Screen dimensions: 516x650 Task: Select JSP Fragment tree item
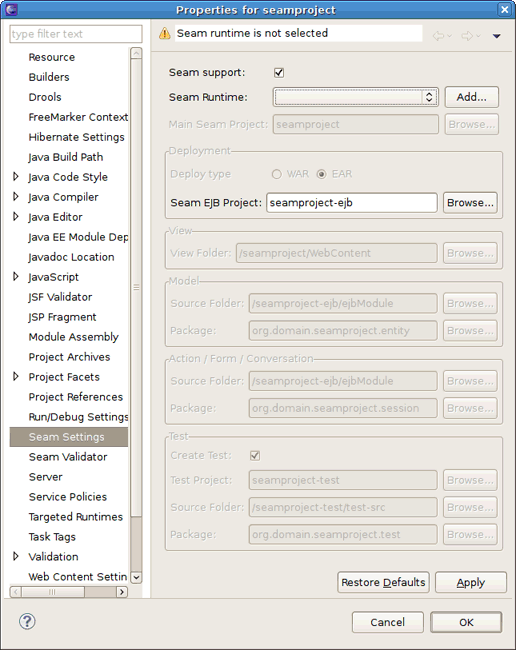click(62, 317)
